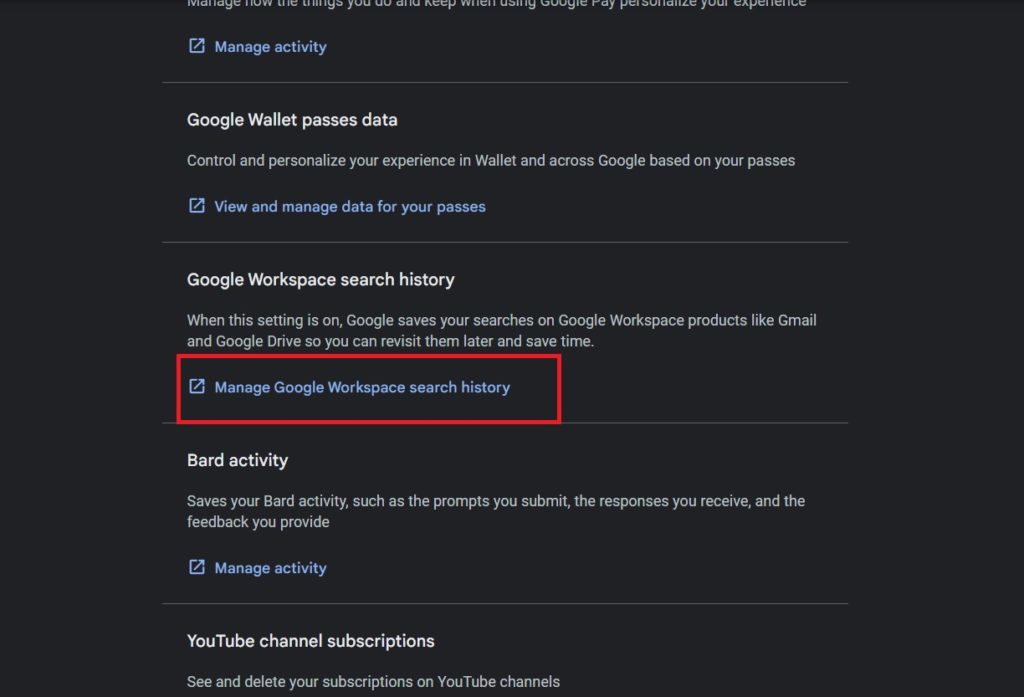Click the YouTube subscriptions description text
Viewport: 1024px width, 697px height.
tap(373, 681)
